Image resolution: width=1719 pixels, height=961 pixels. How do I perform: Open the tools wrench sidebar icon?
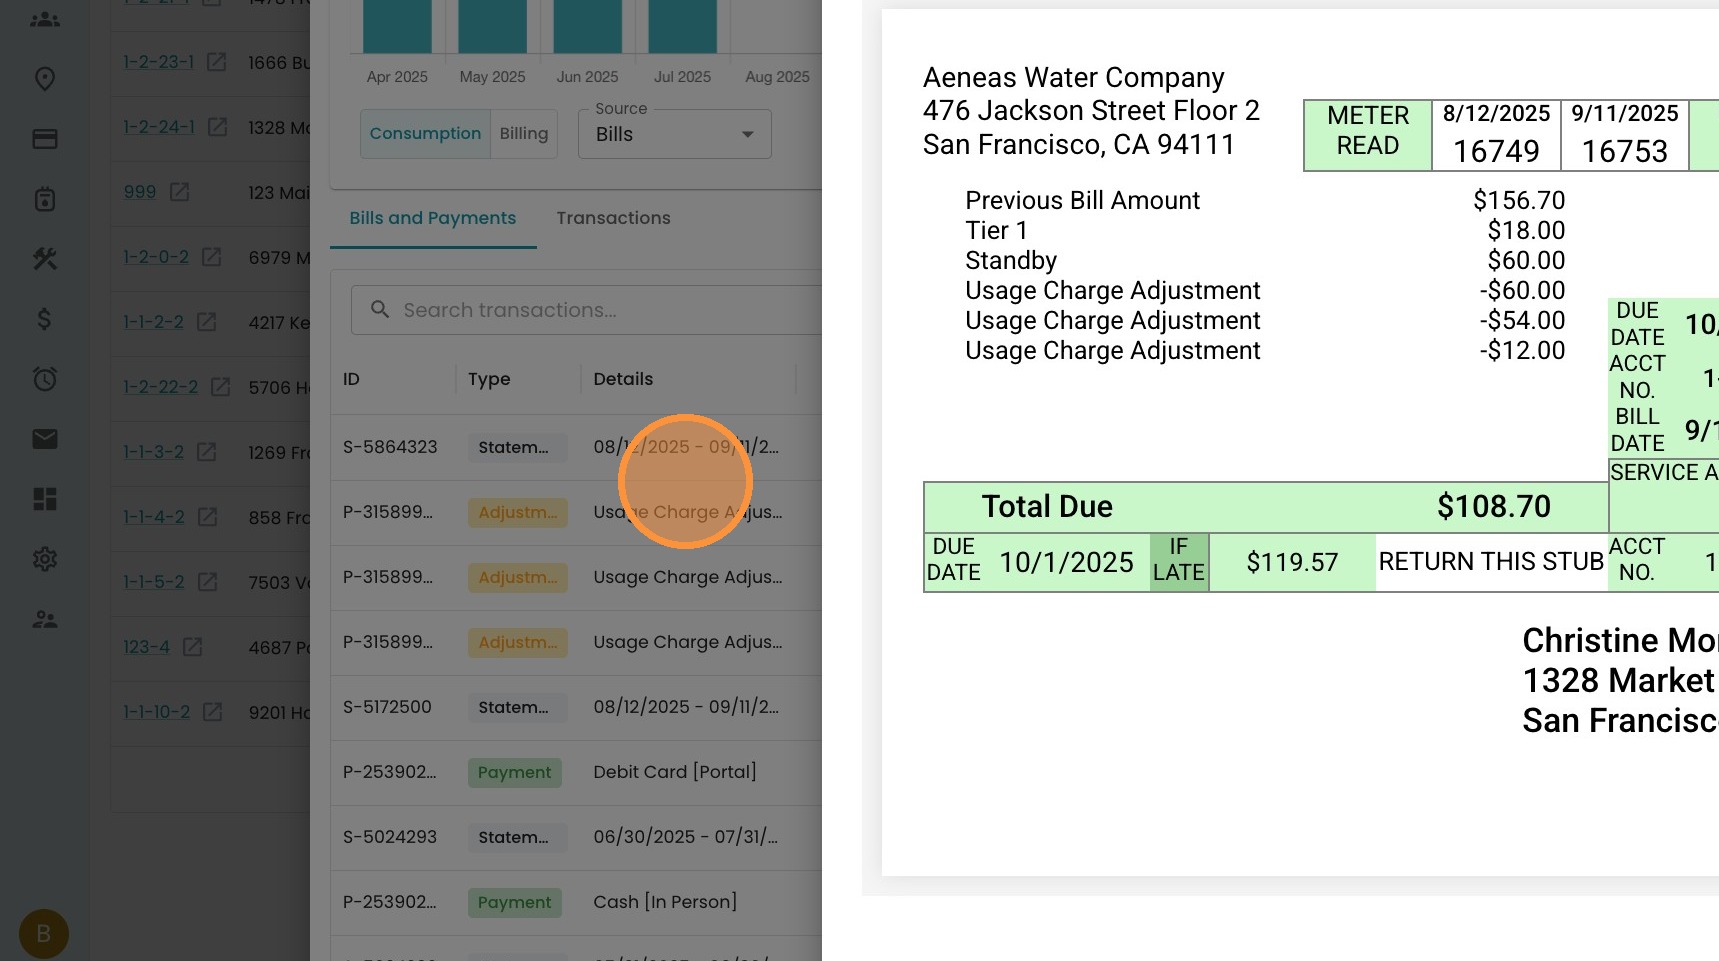(x=45, y=259)
